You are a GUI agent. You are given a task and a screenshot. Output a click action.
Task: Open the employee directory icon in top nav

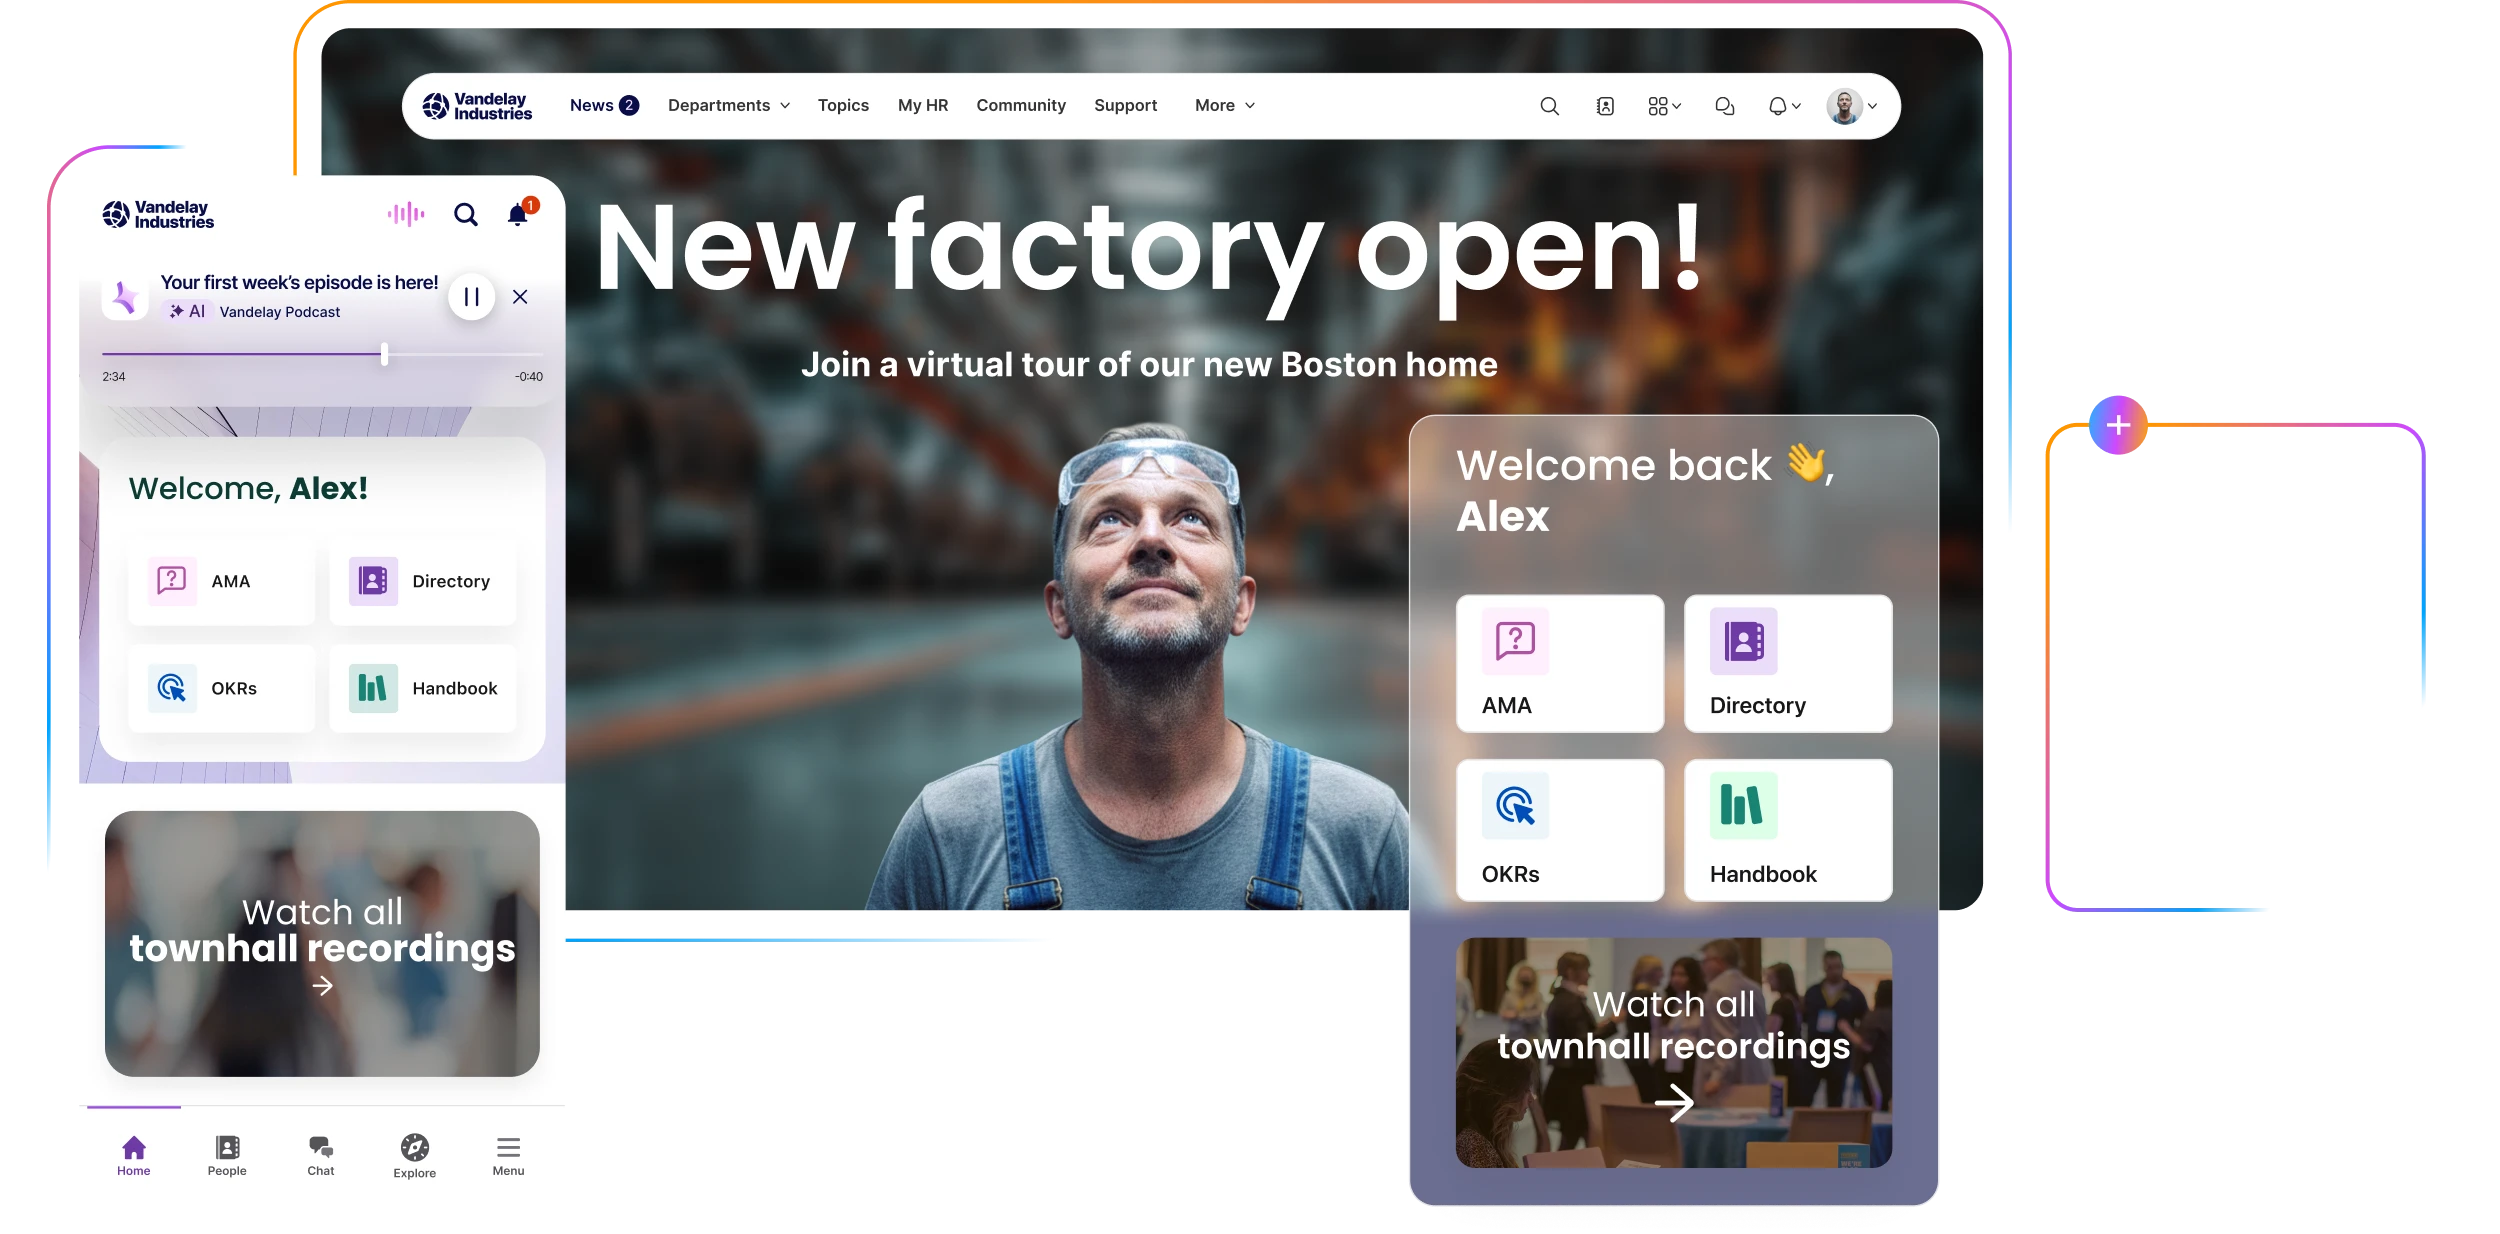click(1605, 105)
